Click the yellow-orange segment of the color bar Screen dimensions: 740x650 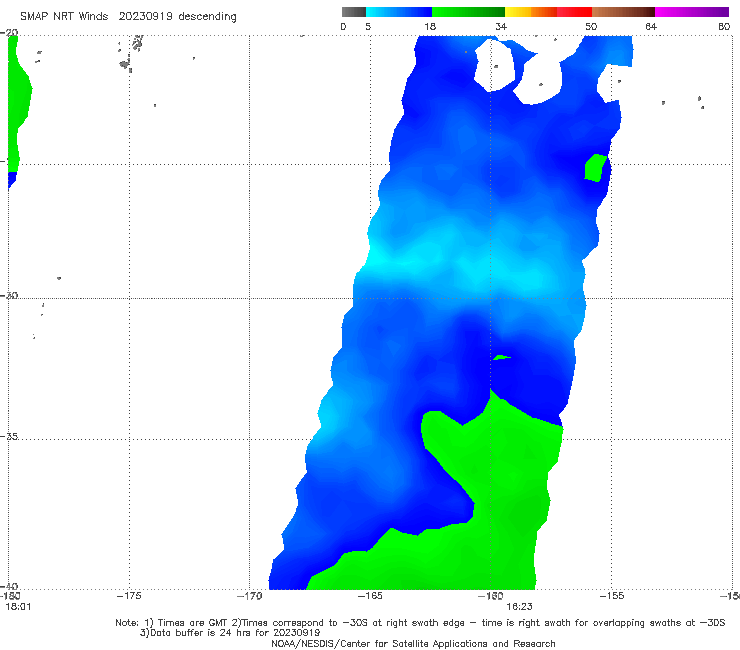(x=531, y=12)
